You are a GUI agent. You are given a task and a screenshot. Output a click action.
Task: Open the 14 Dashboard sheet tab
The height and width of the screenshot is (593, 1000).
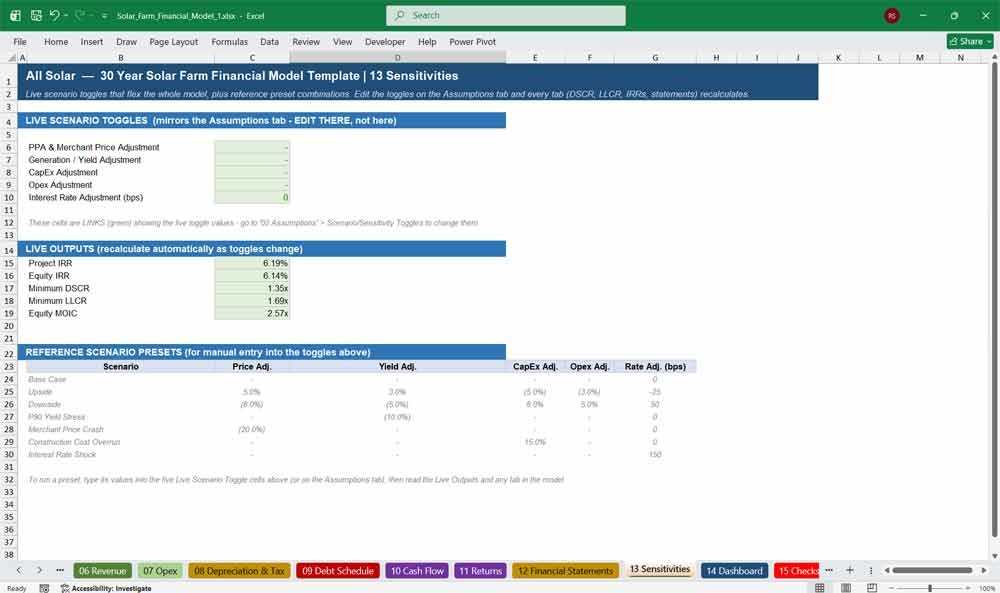click(734, 571)
